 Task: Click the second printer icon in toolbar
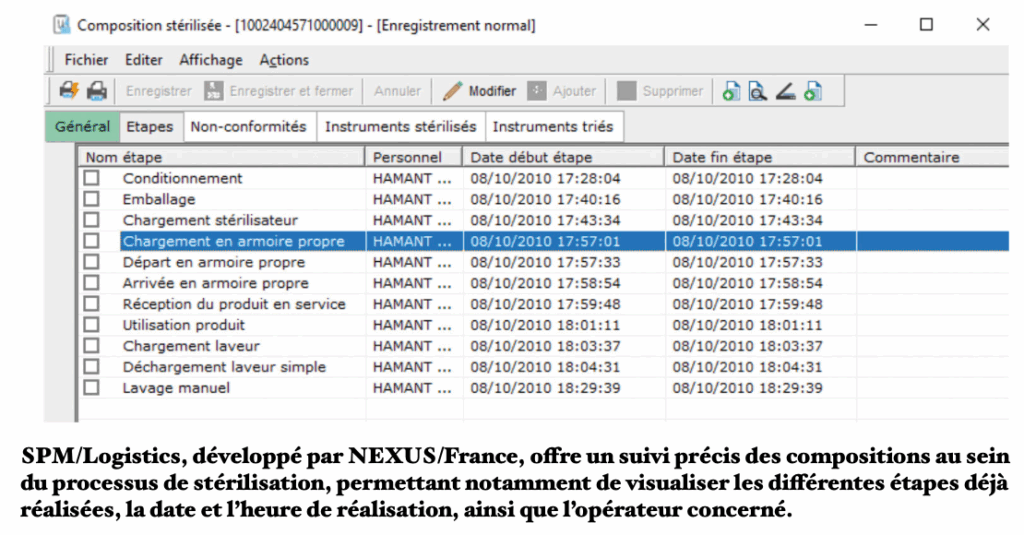click(96, 91)
